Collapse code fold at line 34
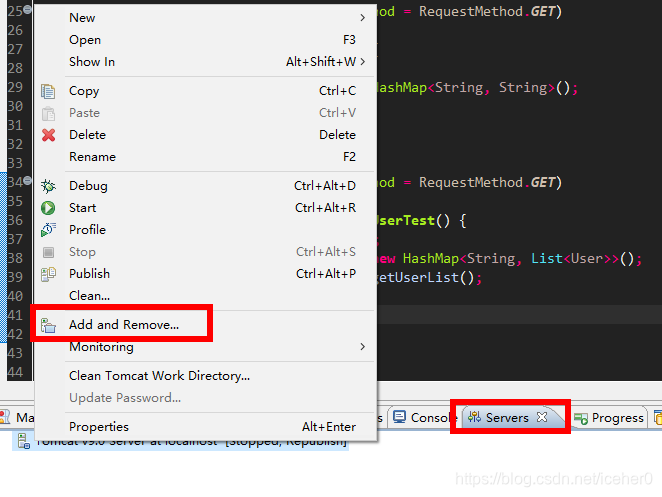662x497 pixels. click(27, 180)
